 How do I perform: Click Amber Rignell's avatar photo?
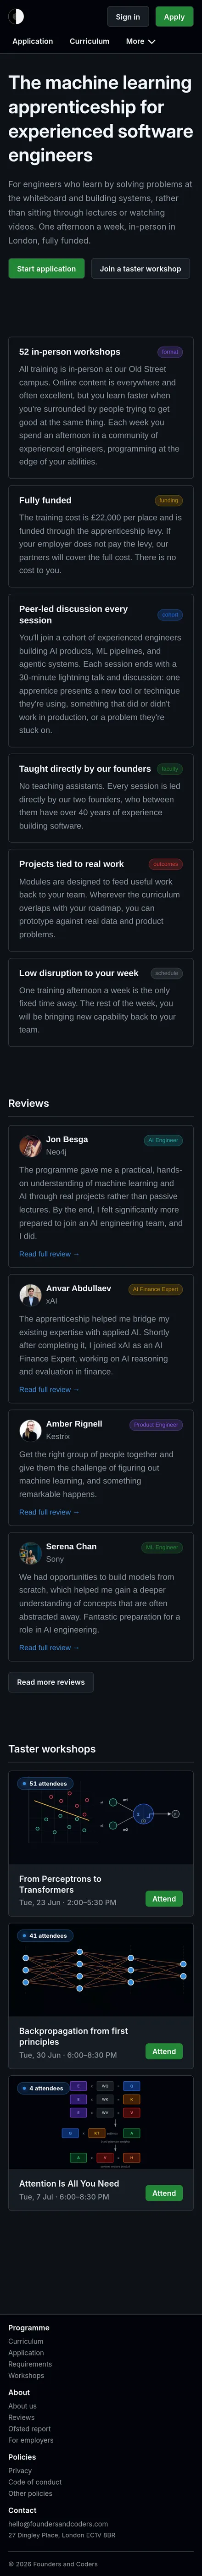[x=30, y=1430]
